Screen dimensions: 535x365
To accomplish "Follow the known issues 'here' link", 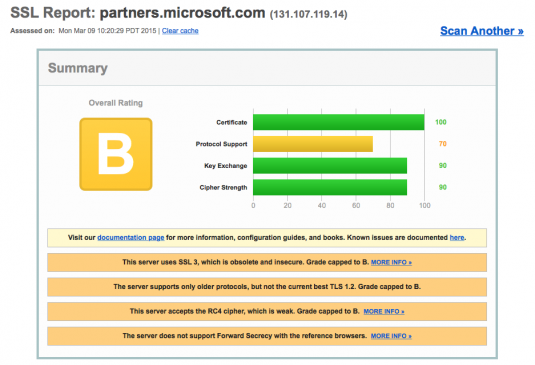I will click(457, 237).
